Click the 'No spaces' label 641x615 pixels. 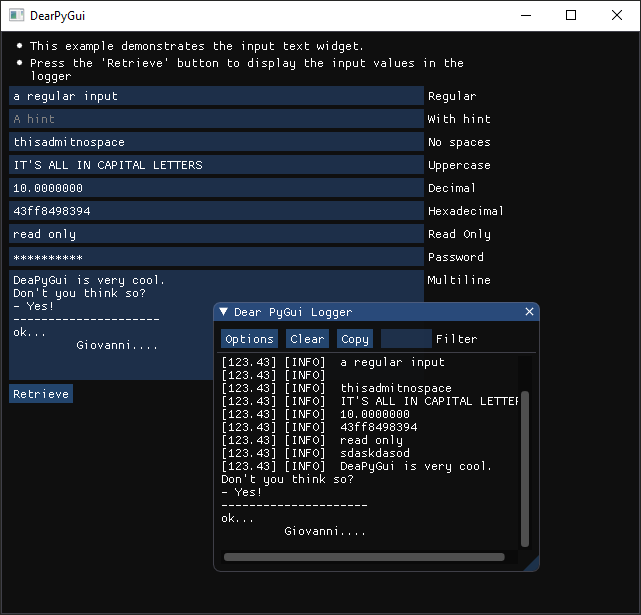point(459,142)
